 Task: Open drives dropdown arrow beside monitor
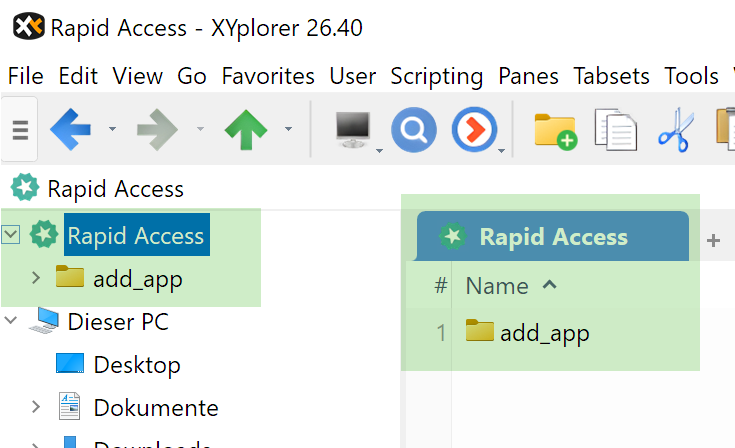pyautogui.click(x=379, y=150)
